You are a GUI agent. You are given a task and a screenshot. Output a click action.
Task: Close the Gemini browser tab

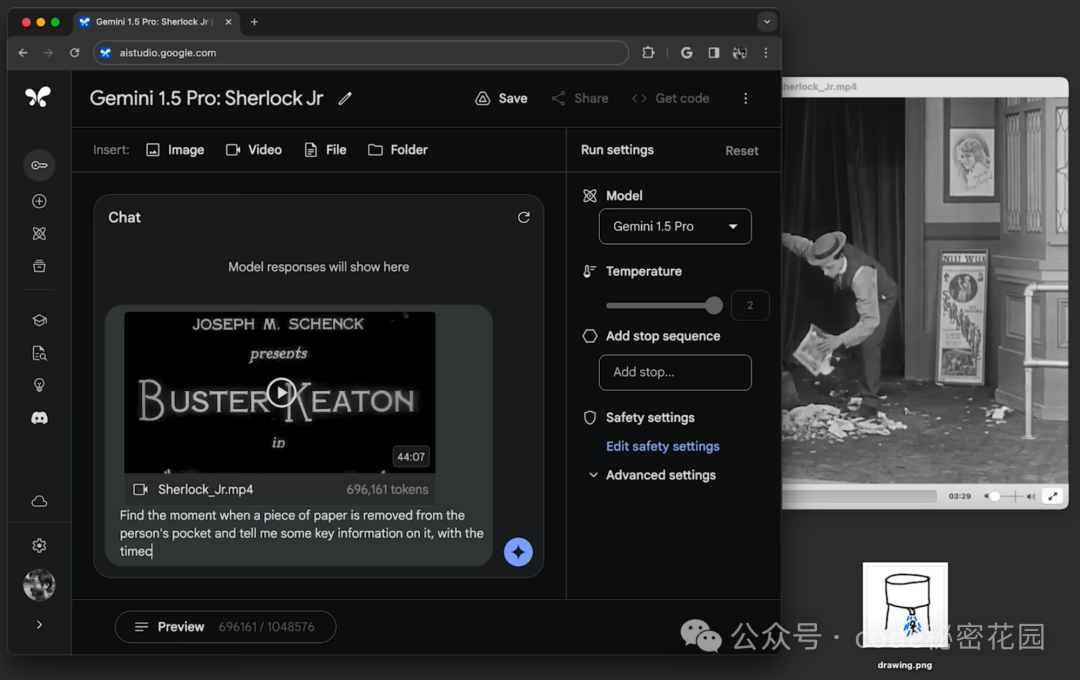[x=228, y=22]
